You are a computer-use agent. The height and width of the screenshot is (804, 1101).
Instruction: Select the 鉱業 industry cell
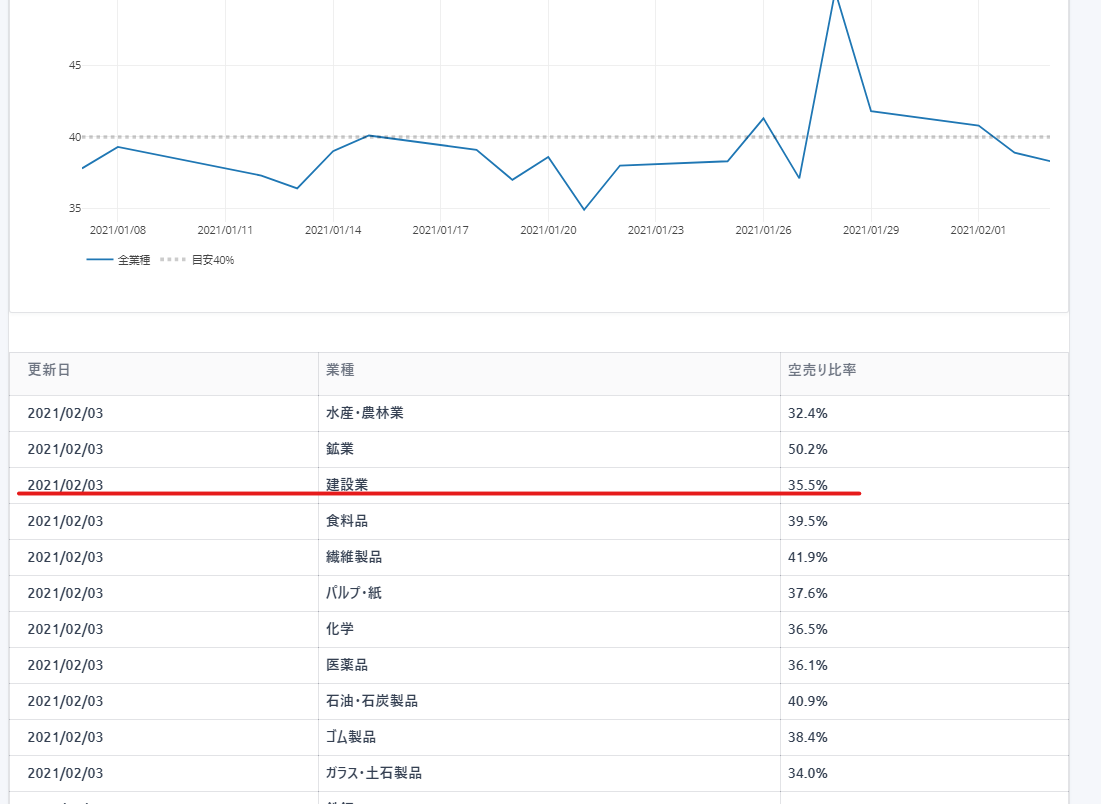click(340, 449)
